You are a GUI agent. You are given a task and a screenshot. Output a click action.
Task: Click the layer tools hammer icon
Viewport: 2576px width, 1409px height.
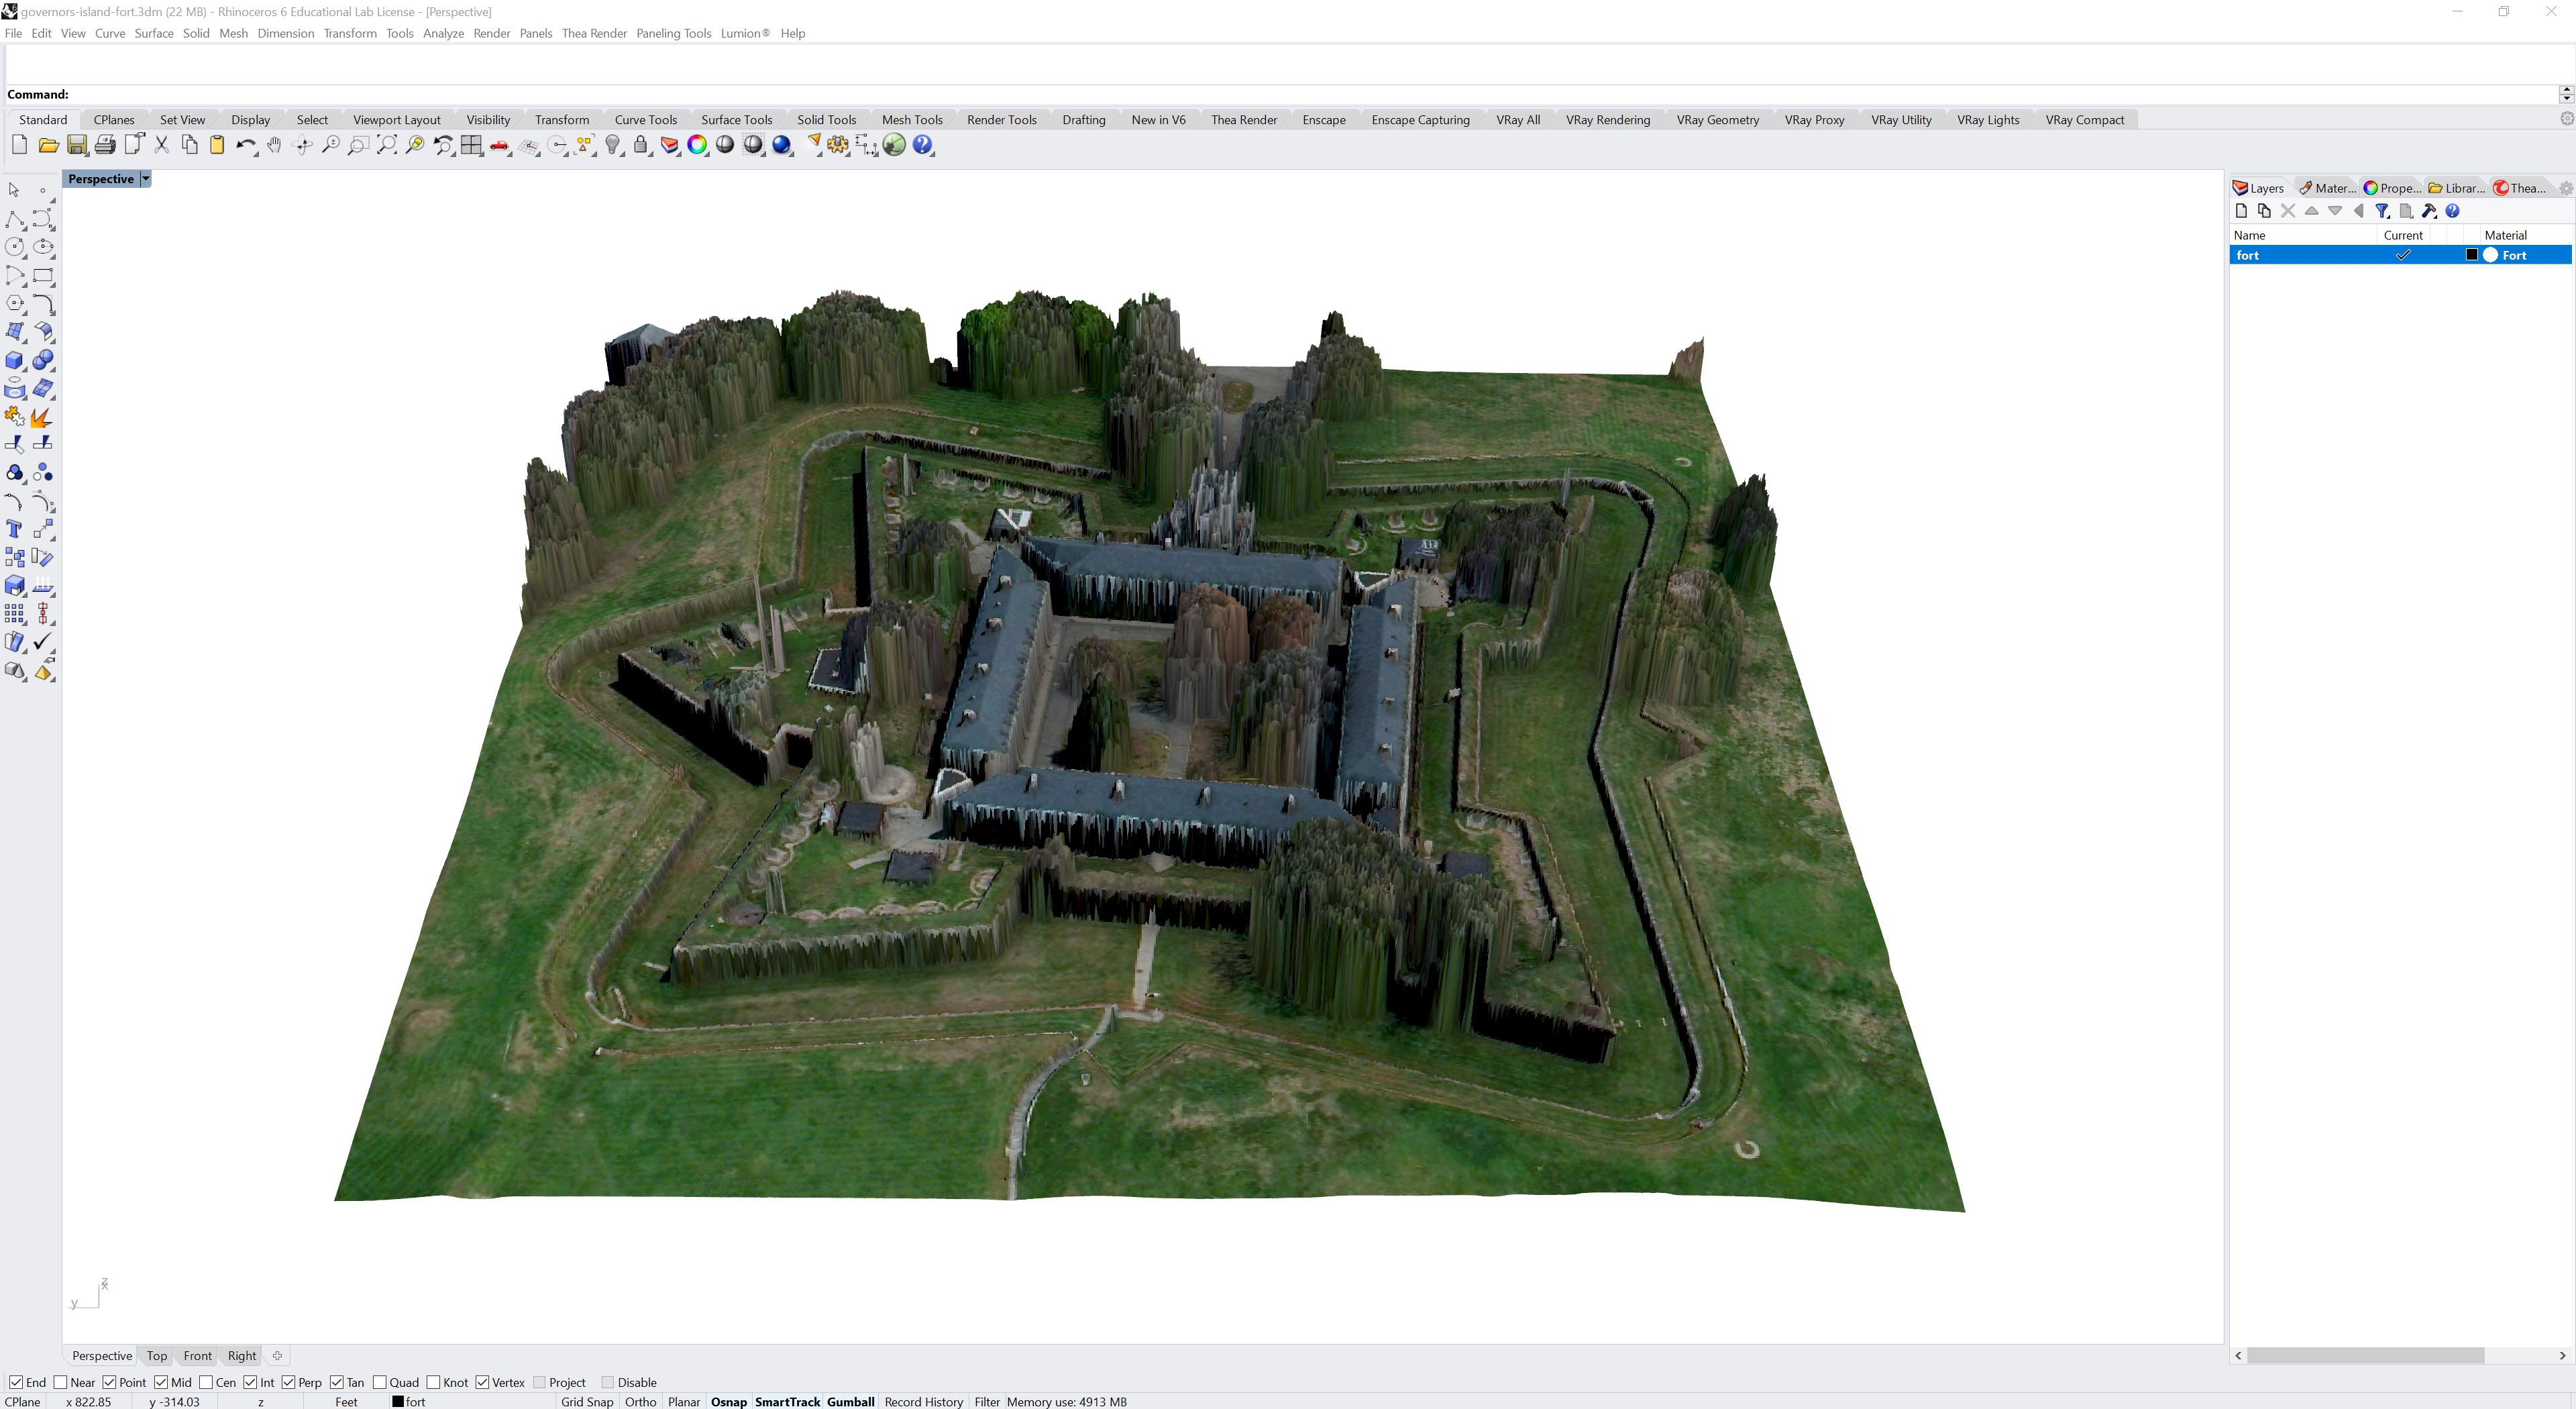(2429, 211)
